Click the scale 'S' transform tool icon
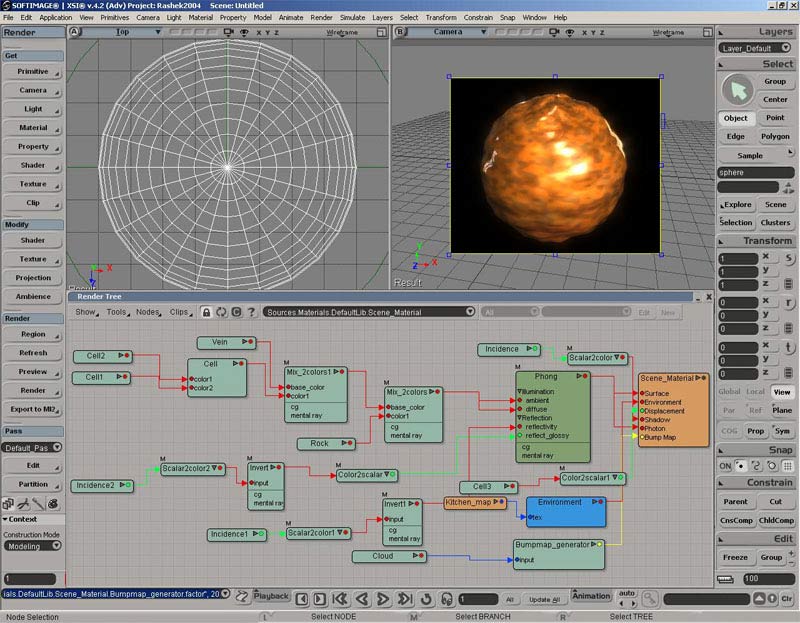 pos(789,258)
